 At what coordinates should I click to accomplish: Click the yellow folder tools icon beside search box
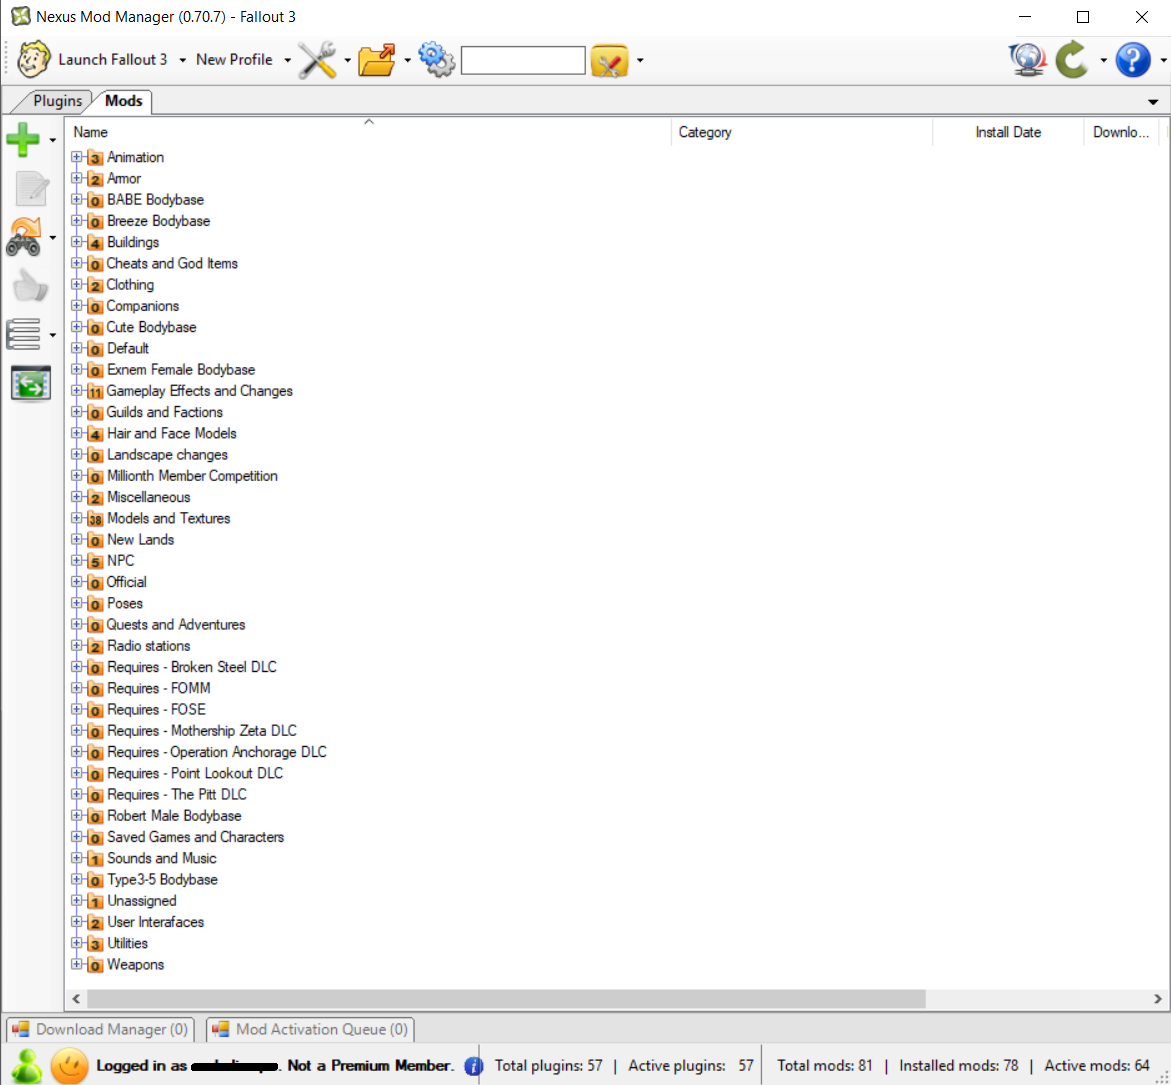(x=609, y=60)
